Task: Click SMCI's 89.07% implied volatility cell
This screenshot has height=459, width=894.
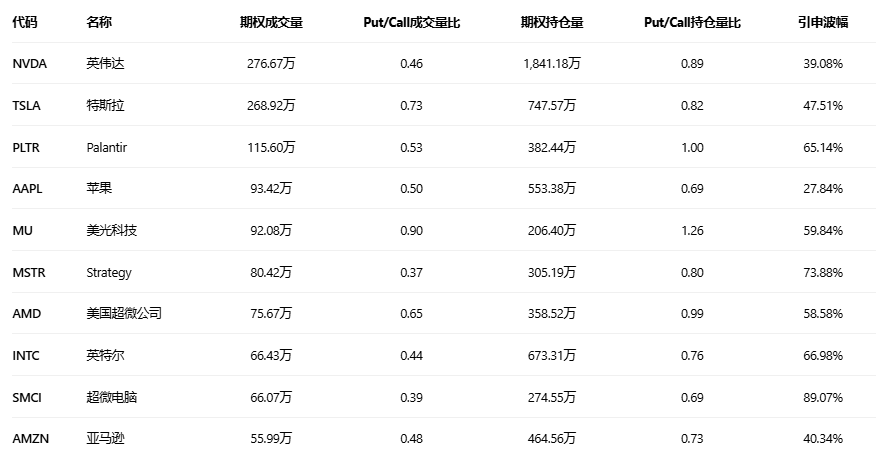Action: [x=823, y=398]
